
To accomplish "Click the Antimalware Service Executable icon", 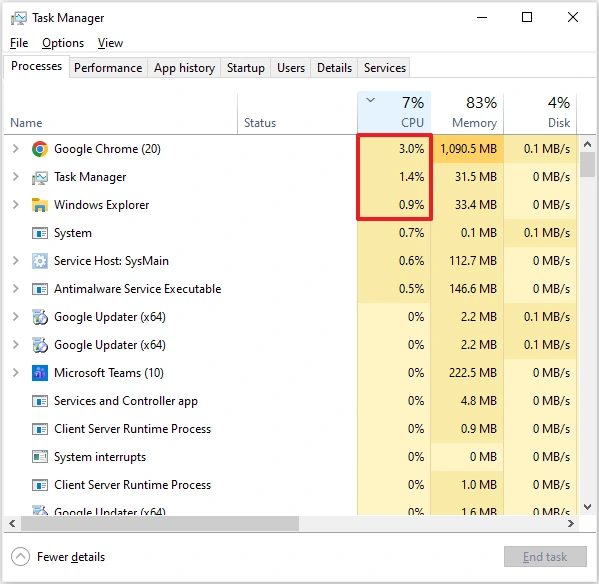I will tap(40, 289).
